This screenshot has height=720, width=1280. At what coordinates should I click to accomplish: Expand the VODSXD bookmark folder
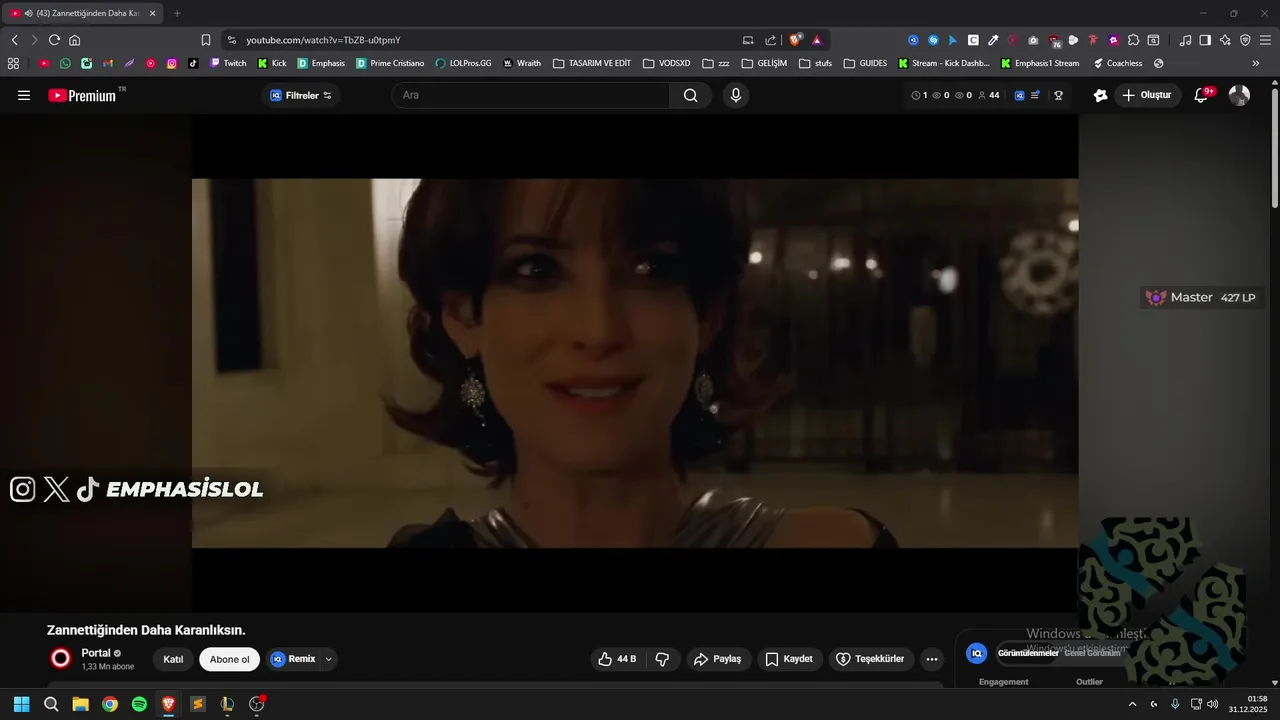coord(666,63)
